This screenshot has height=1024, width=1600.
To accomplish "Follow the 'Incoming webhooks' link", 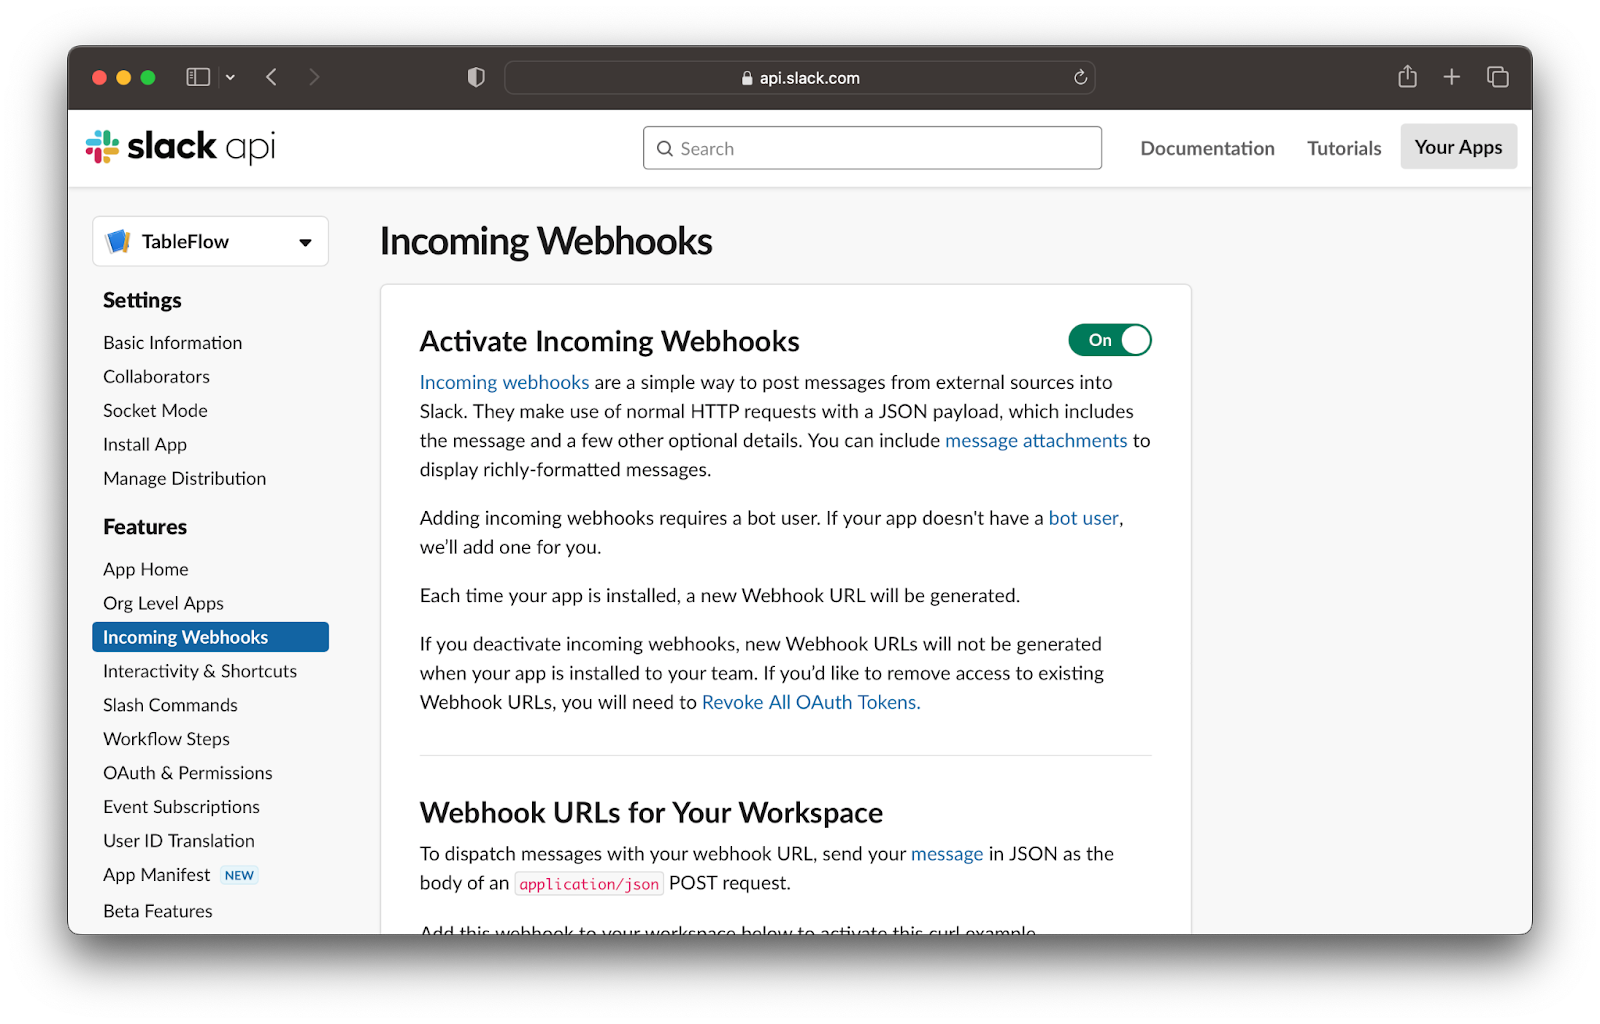I will (504, 382).
